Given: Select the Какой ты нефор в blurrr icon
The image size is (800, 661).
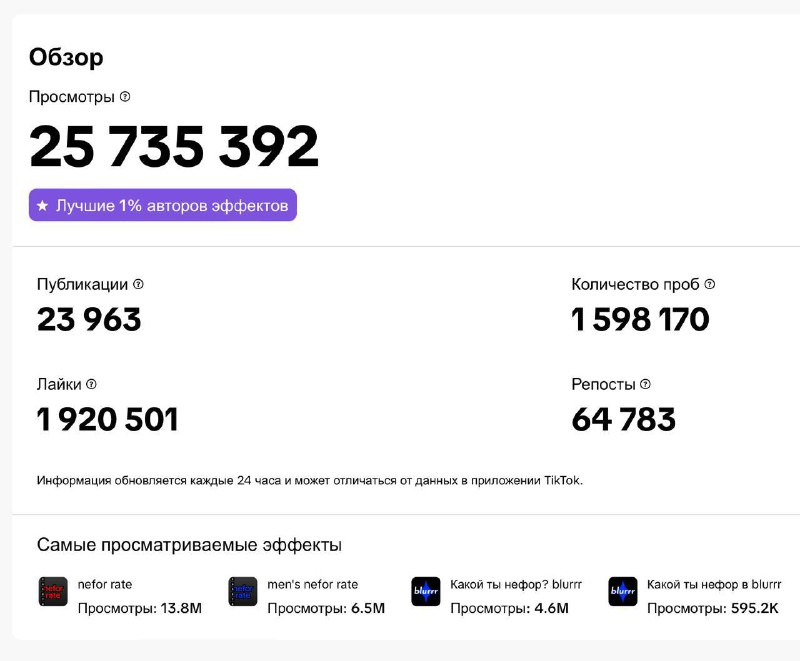Looking at the screenshot, I should click(x=622, y=592).
